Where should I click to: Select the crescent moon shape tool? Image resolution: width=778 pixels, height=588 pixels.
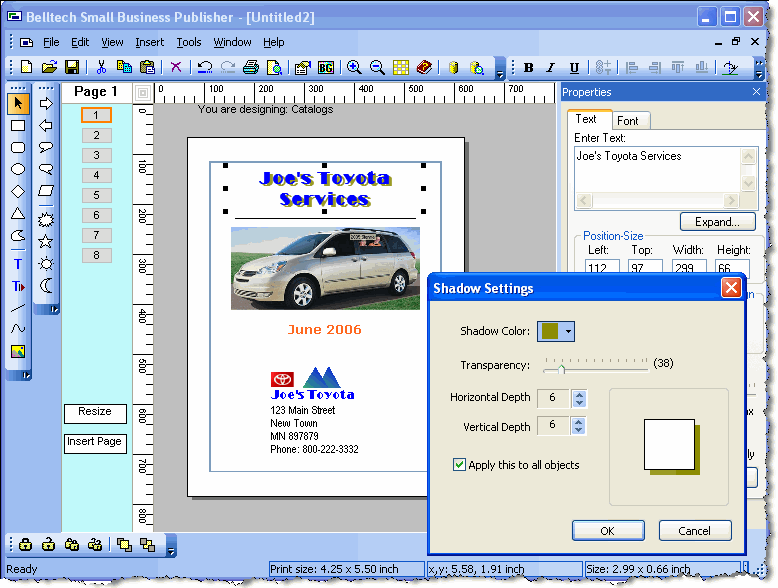(x=45, y=286)
